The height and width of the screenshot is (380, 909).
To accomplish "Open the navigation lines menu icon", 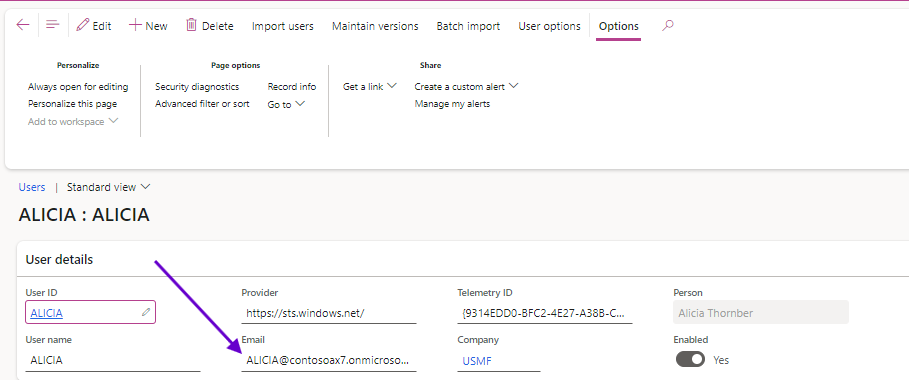I will [53, 25].
